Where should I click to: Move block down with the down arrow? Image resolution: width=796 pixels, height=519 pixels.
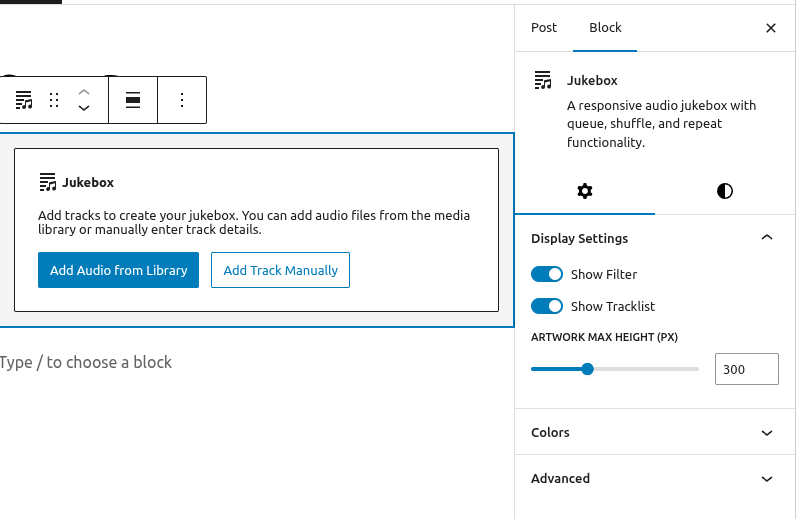pos(84,108)
